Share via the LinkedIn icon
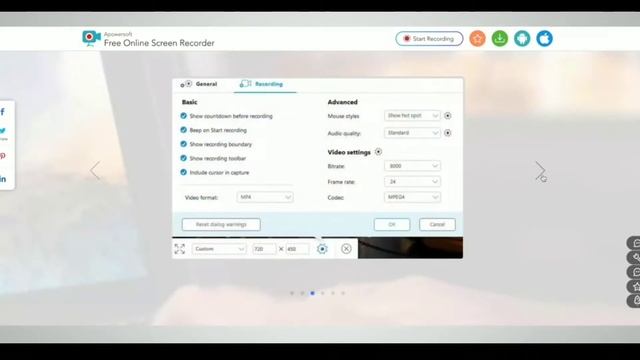 (x=3, y=179)
